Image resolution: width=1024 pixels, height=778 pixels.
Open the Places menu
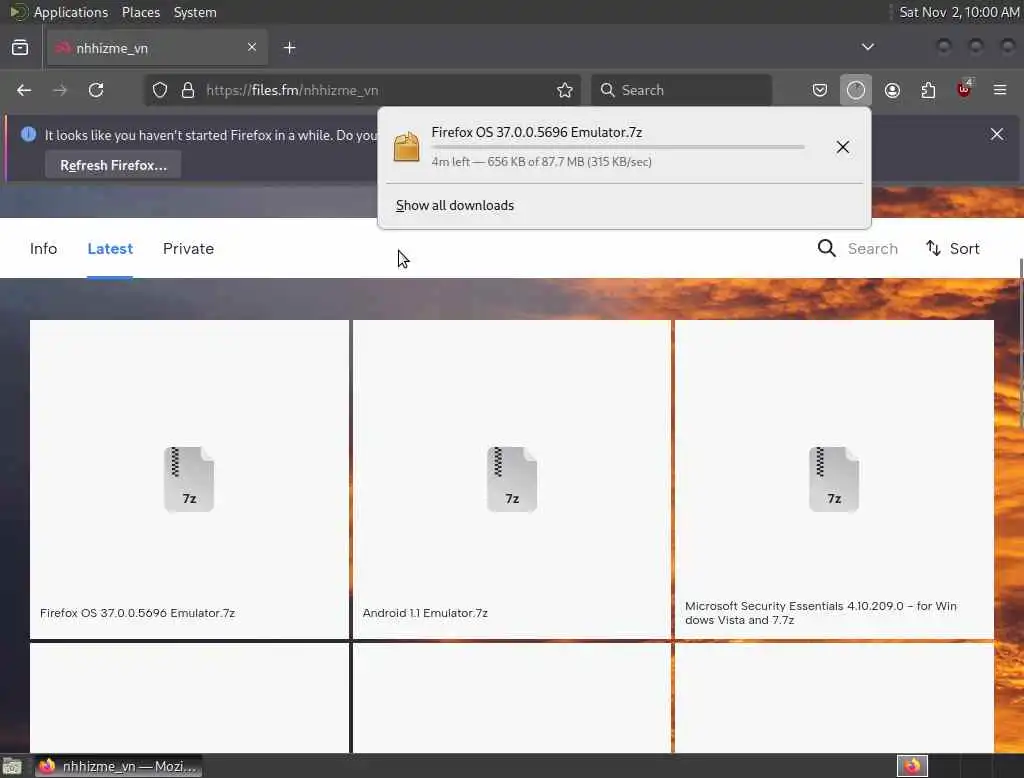pos(140,12)
